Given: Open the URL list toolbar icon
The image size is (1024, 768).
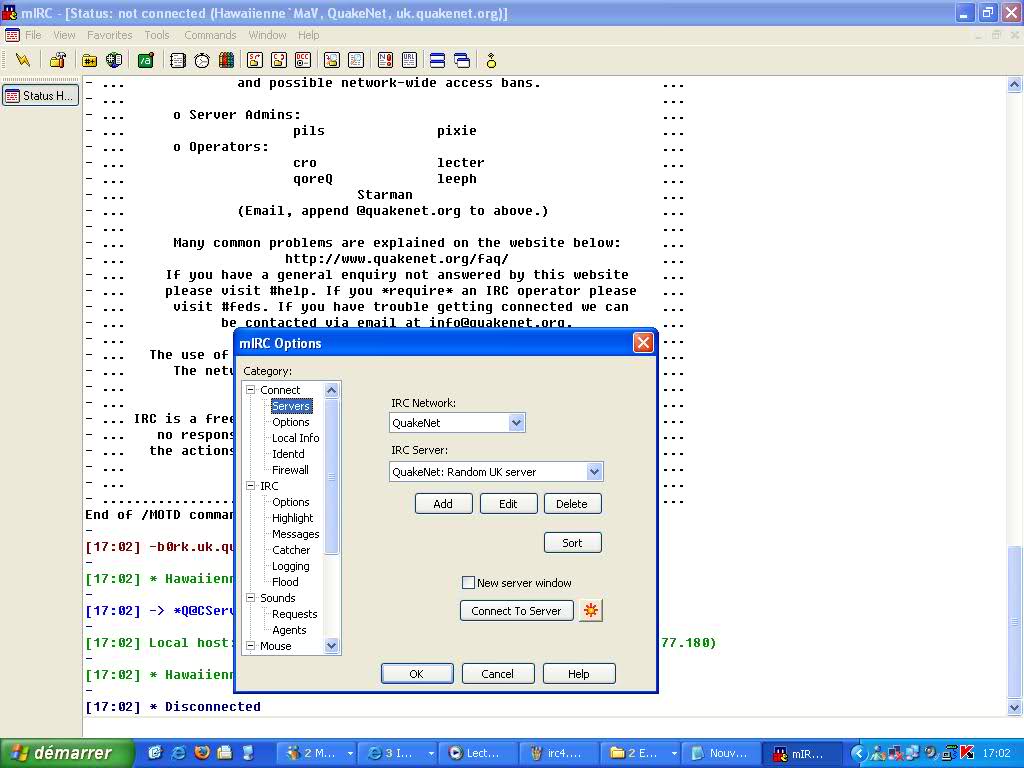Looking at the screenshot, I should pos(409,60).
